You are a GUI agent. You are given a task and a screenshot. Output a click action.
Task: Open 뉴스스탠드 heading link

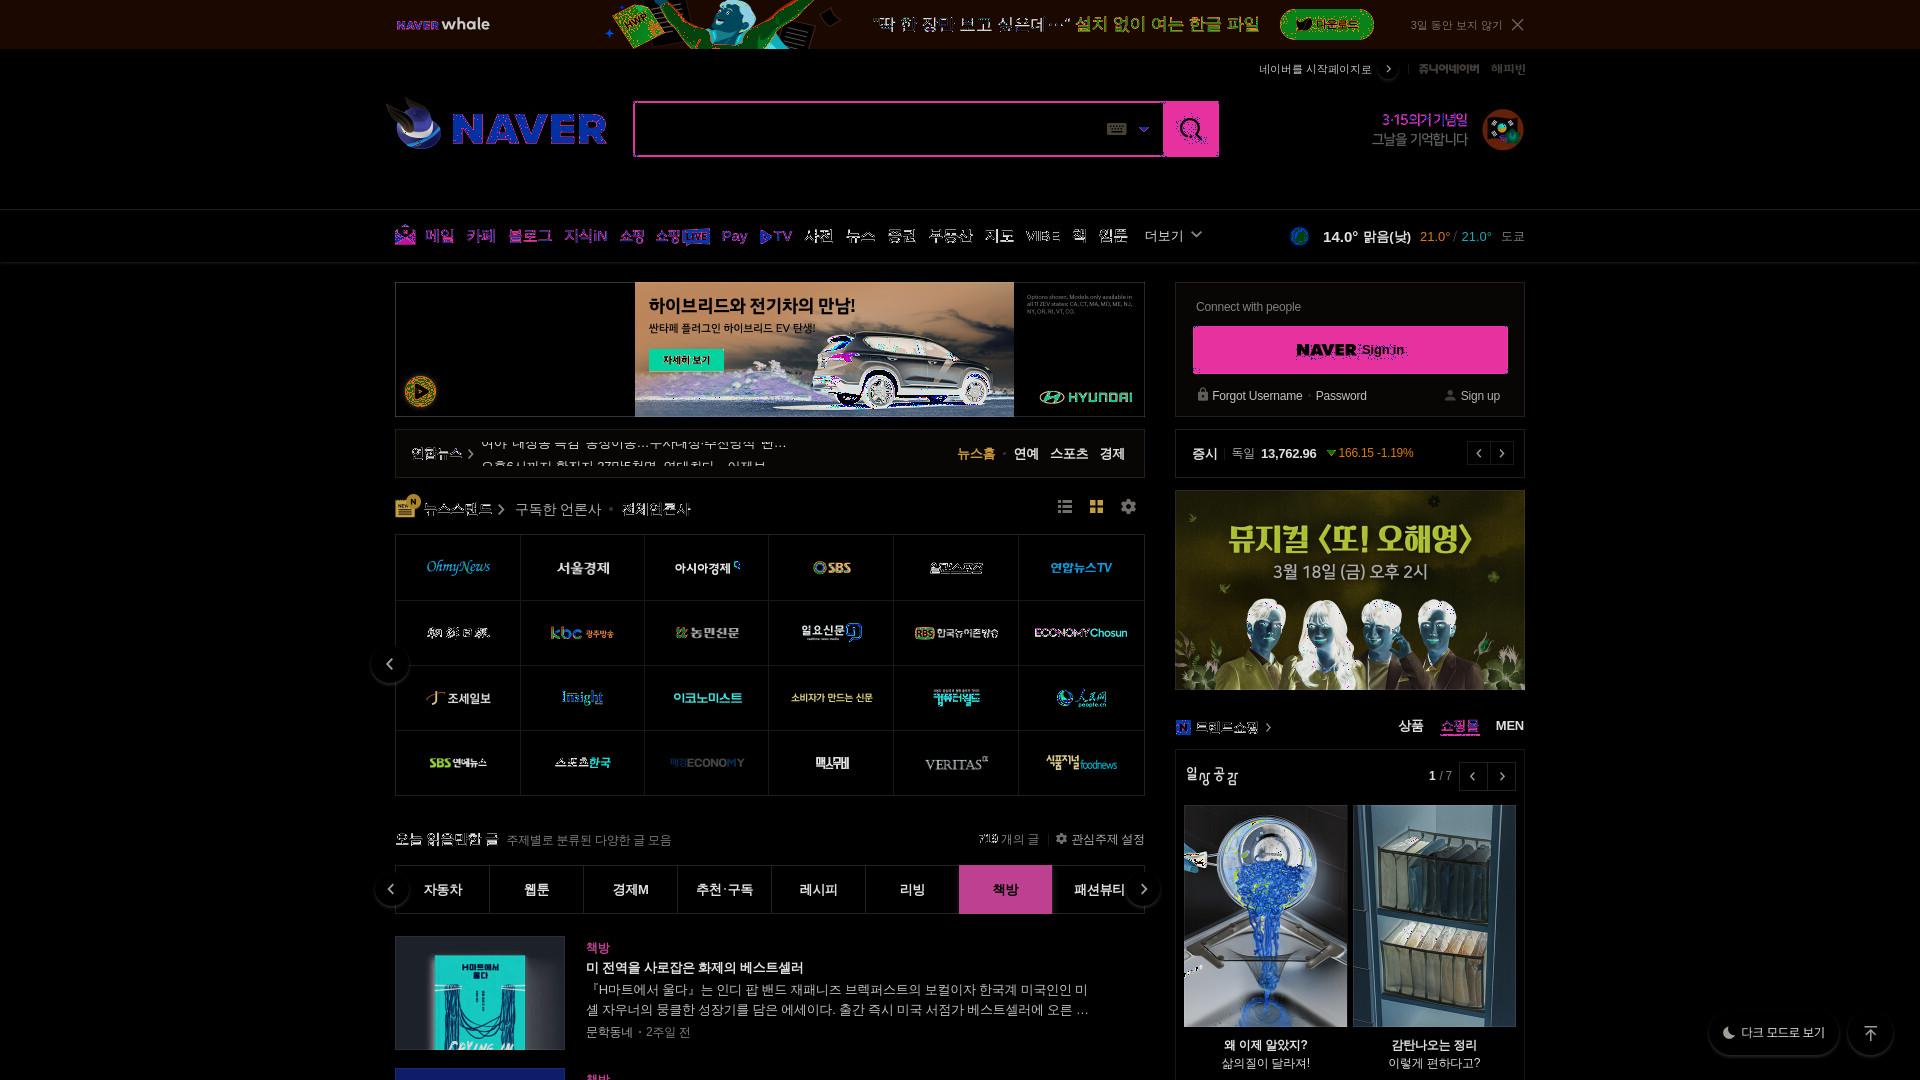click(458, 509)
